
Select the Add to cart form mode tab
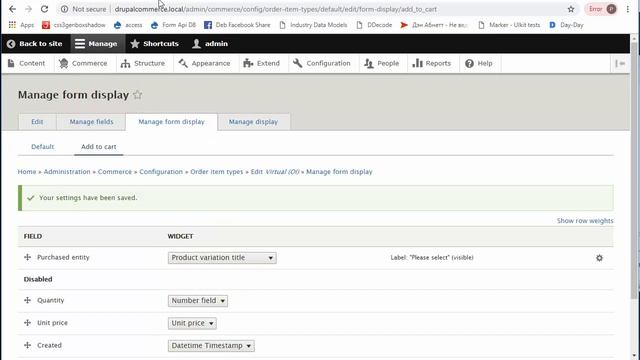tap(98, 147)
